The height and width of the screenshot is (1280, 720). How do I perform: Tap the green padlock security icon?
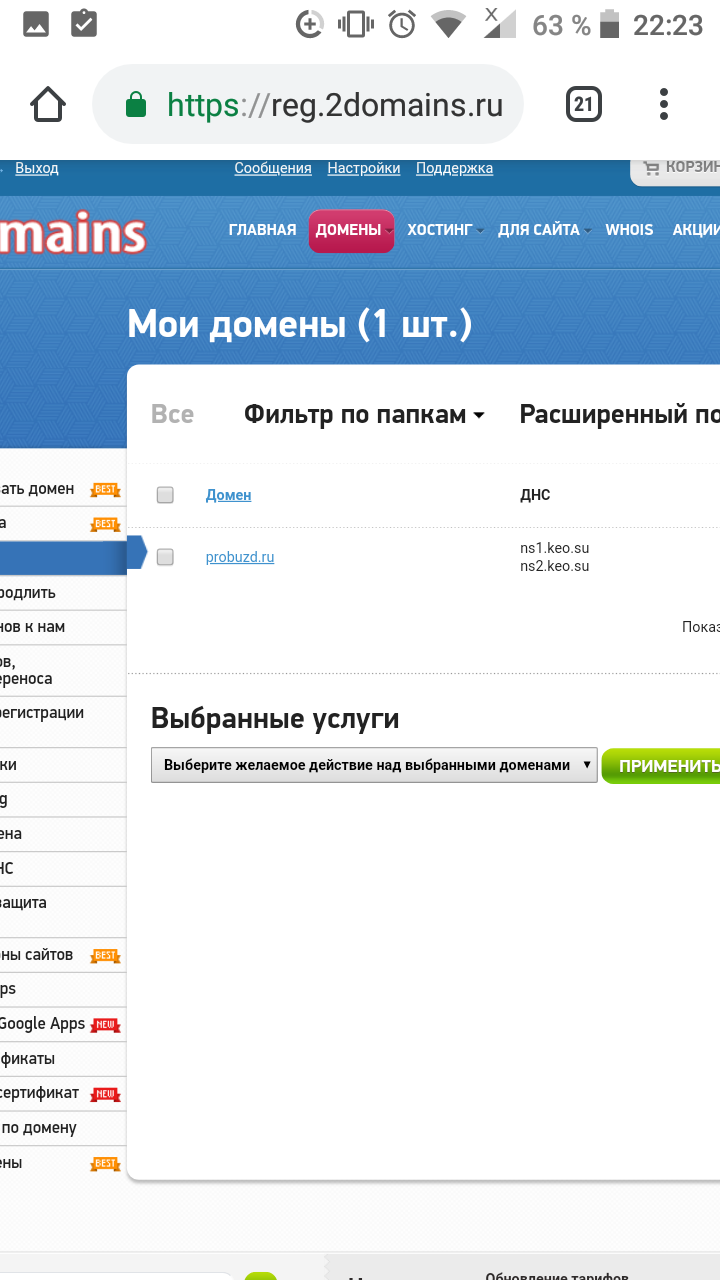point(136,105)
